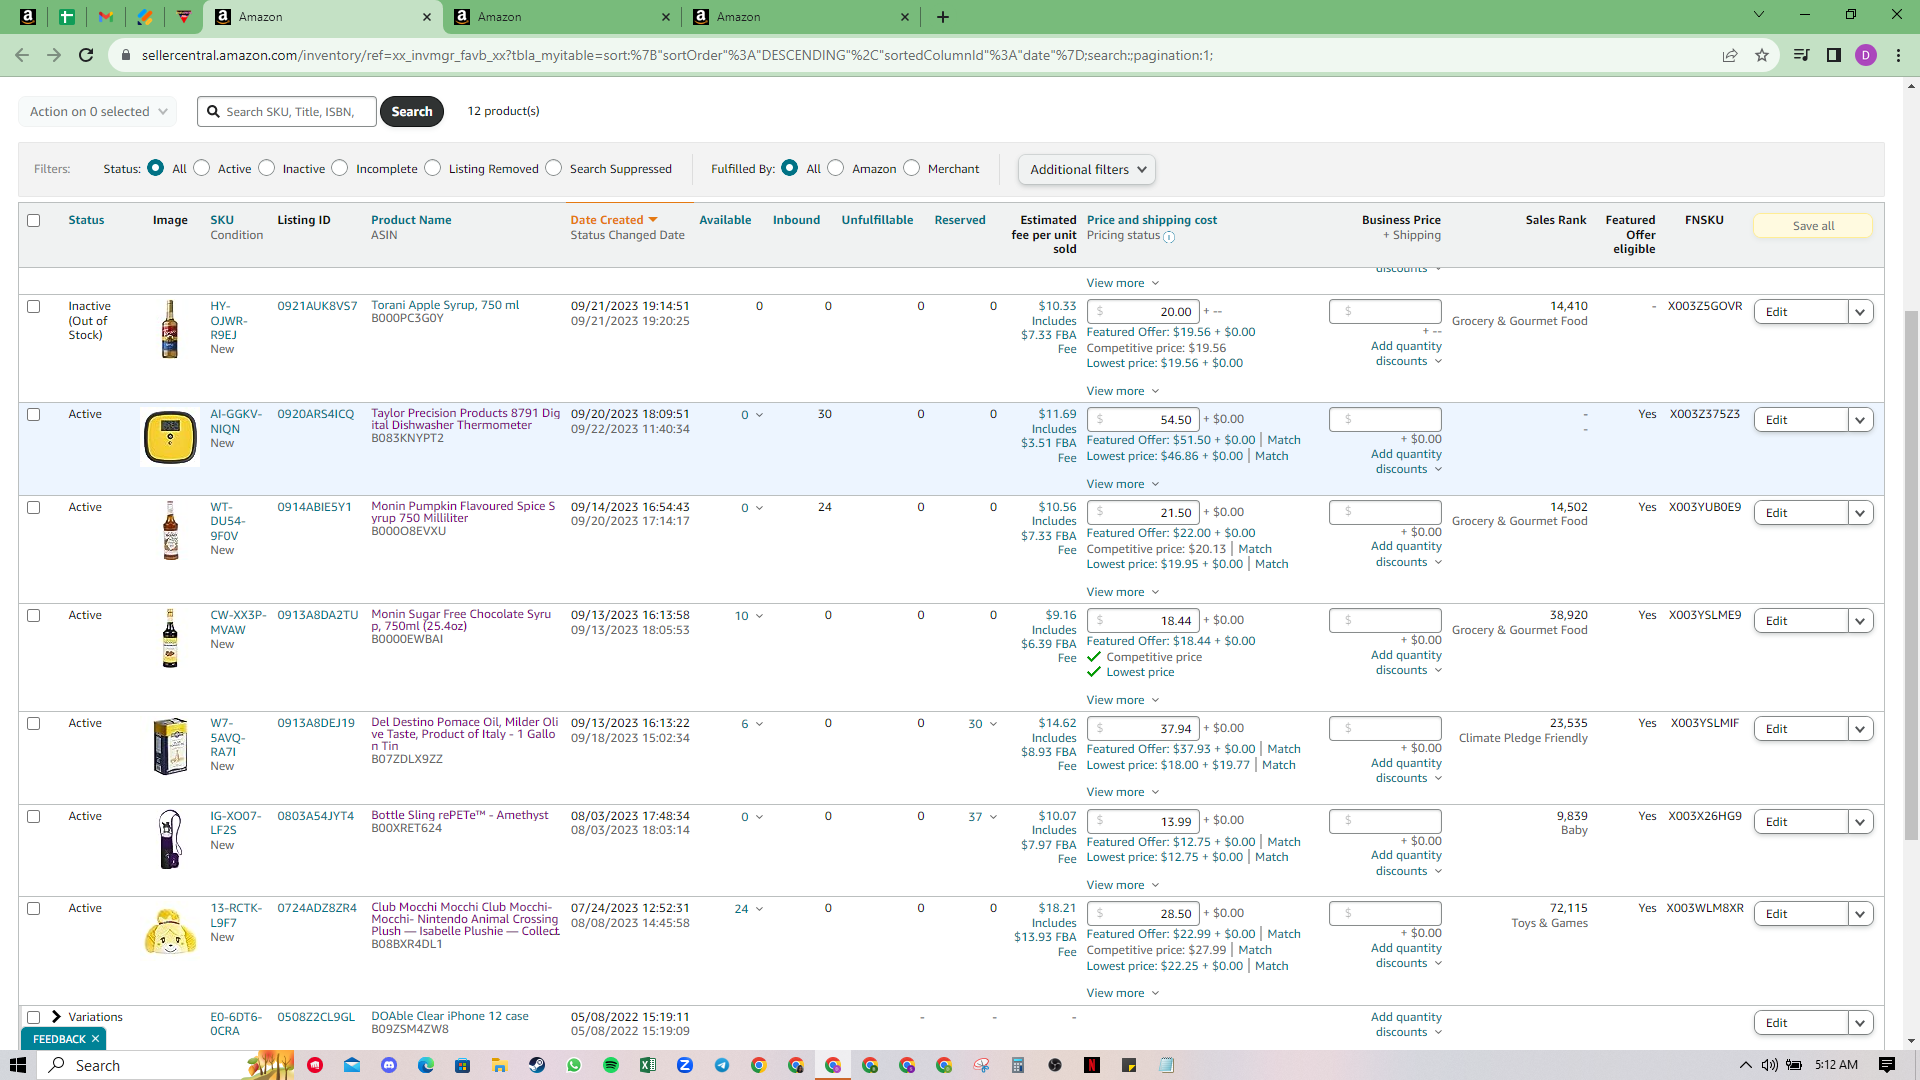
Task: Open Zoom from the taskbar
Action: [x=685, y=1065]
